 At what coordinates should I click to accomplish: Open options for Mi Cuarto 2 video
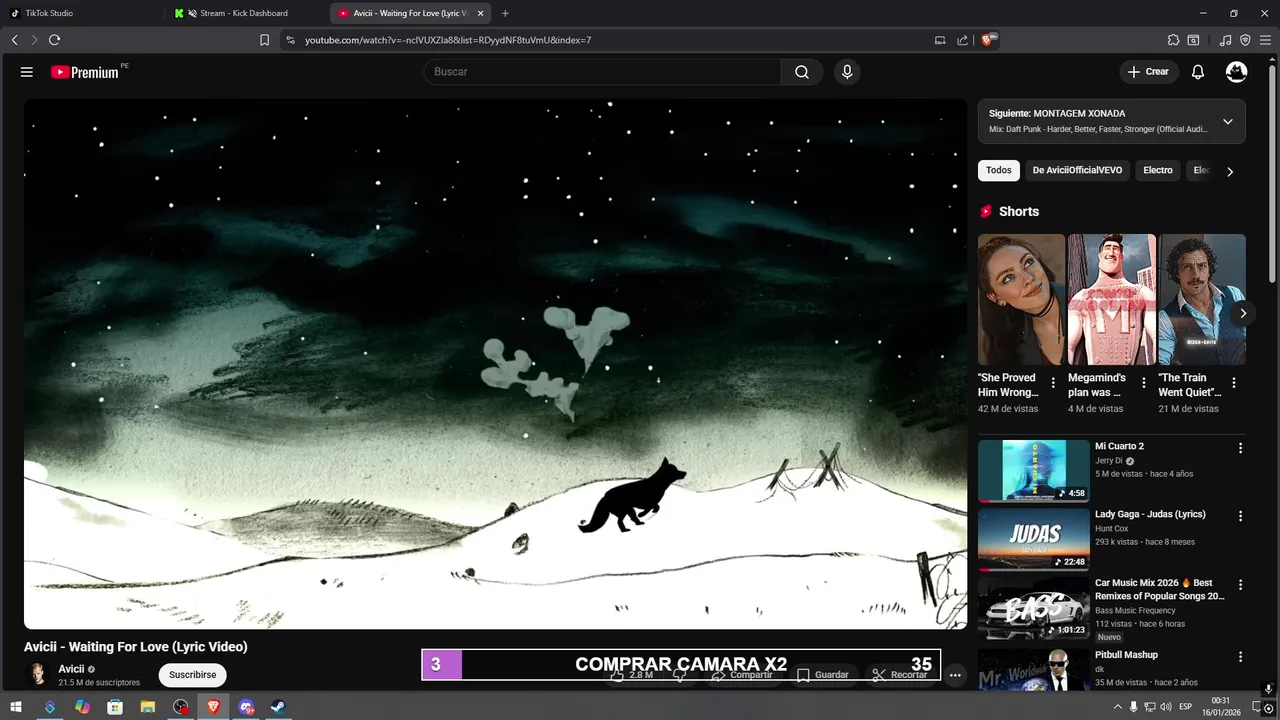click(1241, 448)
